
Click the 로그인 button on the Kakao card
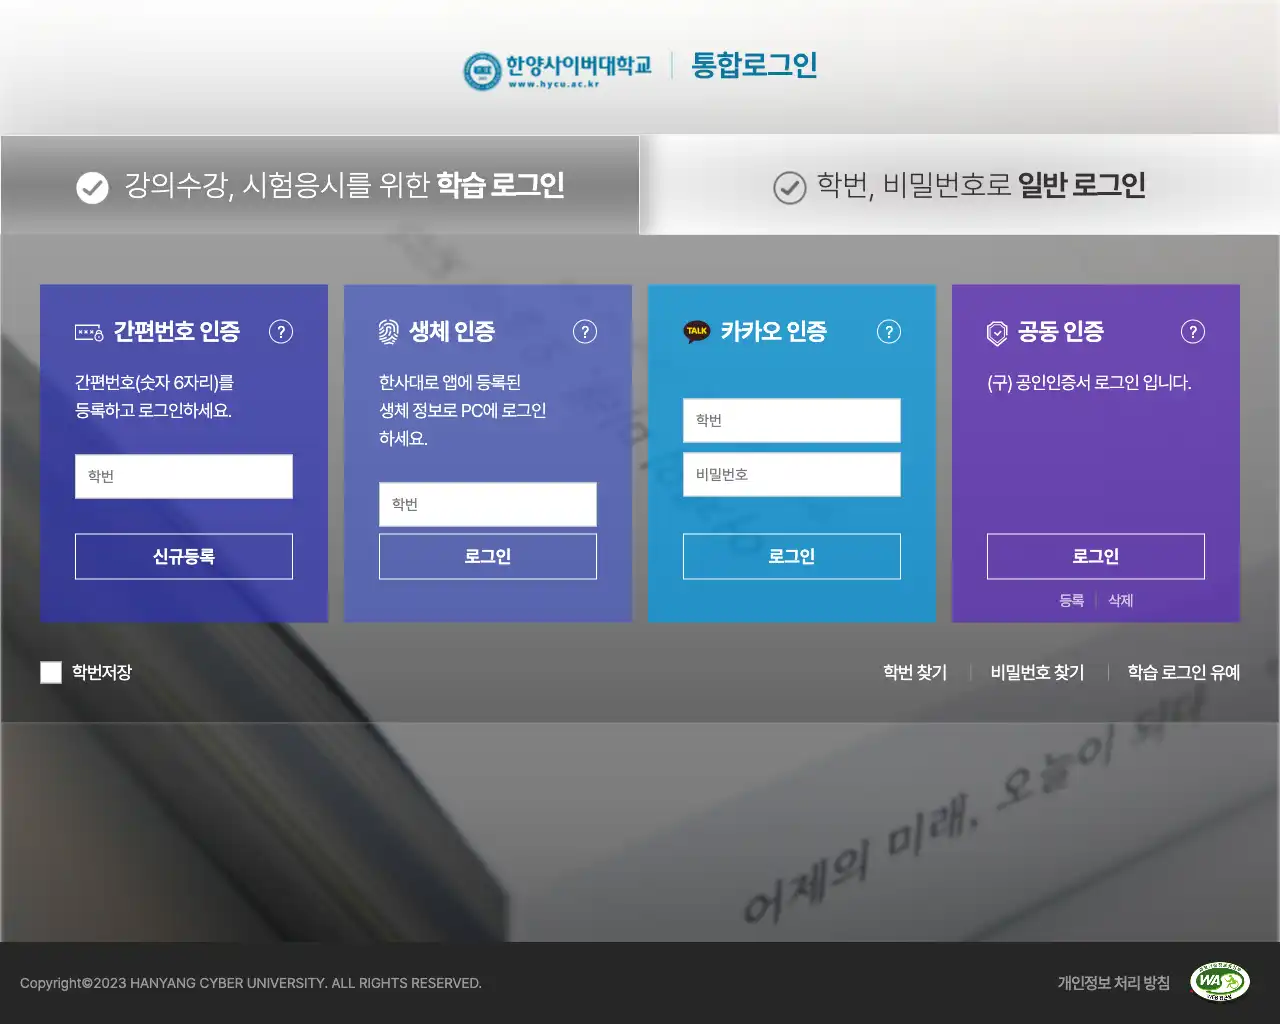tap(791, 556)
